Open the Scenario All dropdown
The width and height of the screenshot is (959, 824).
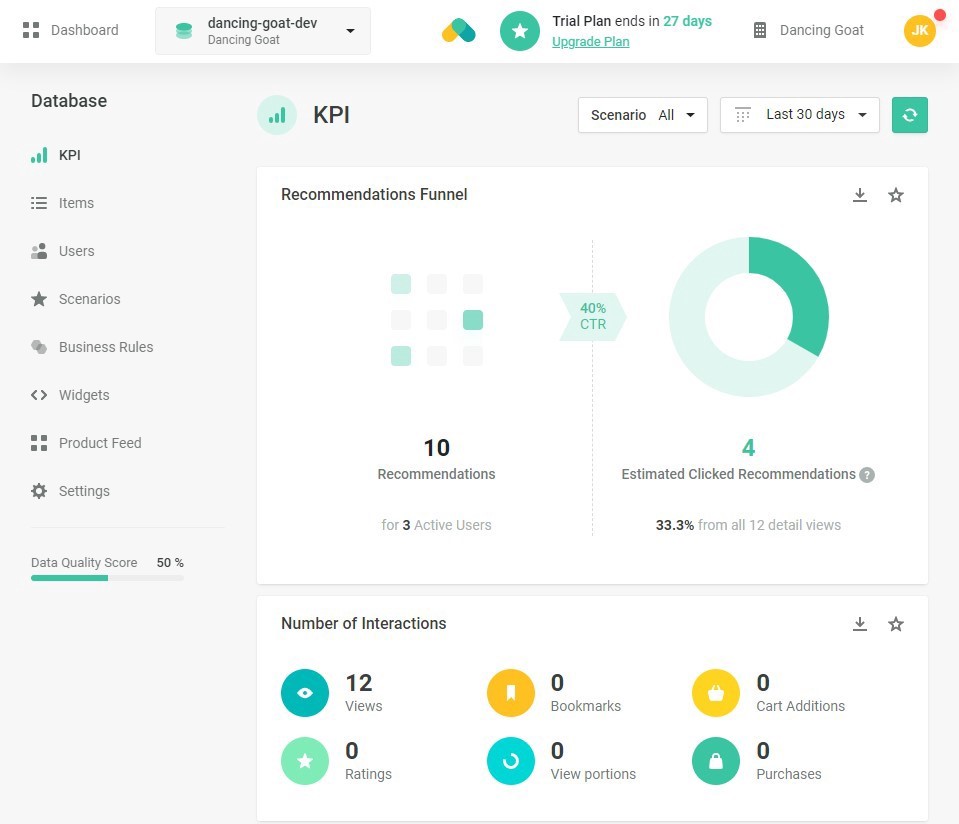coord(643,115)
